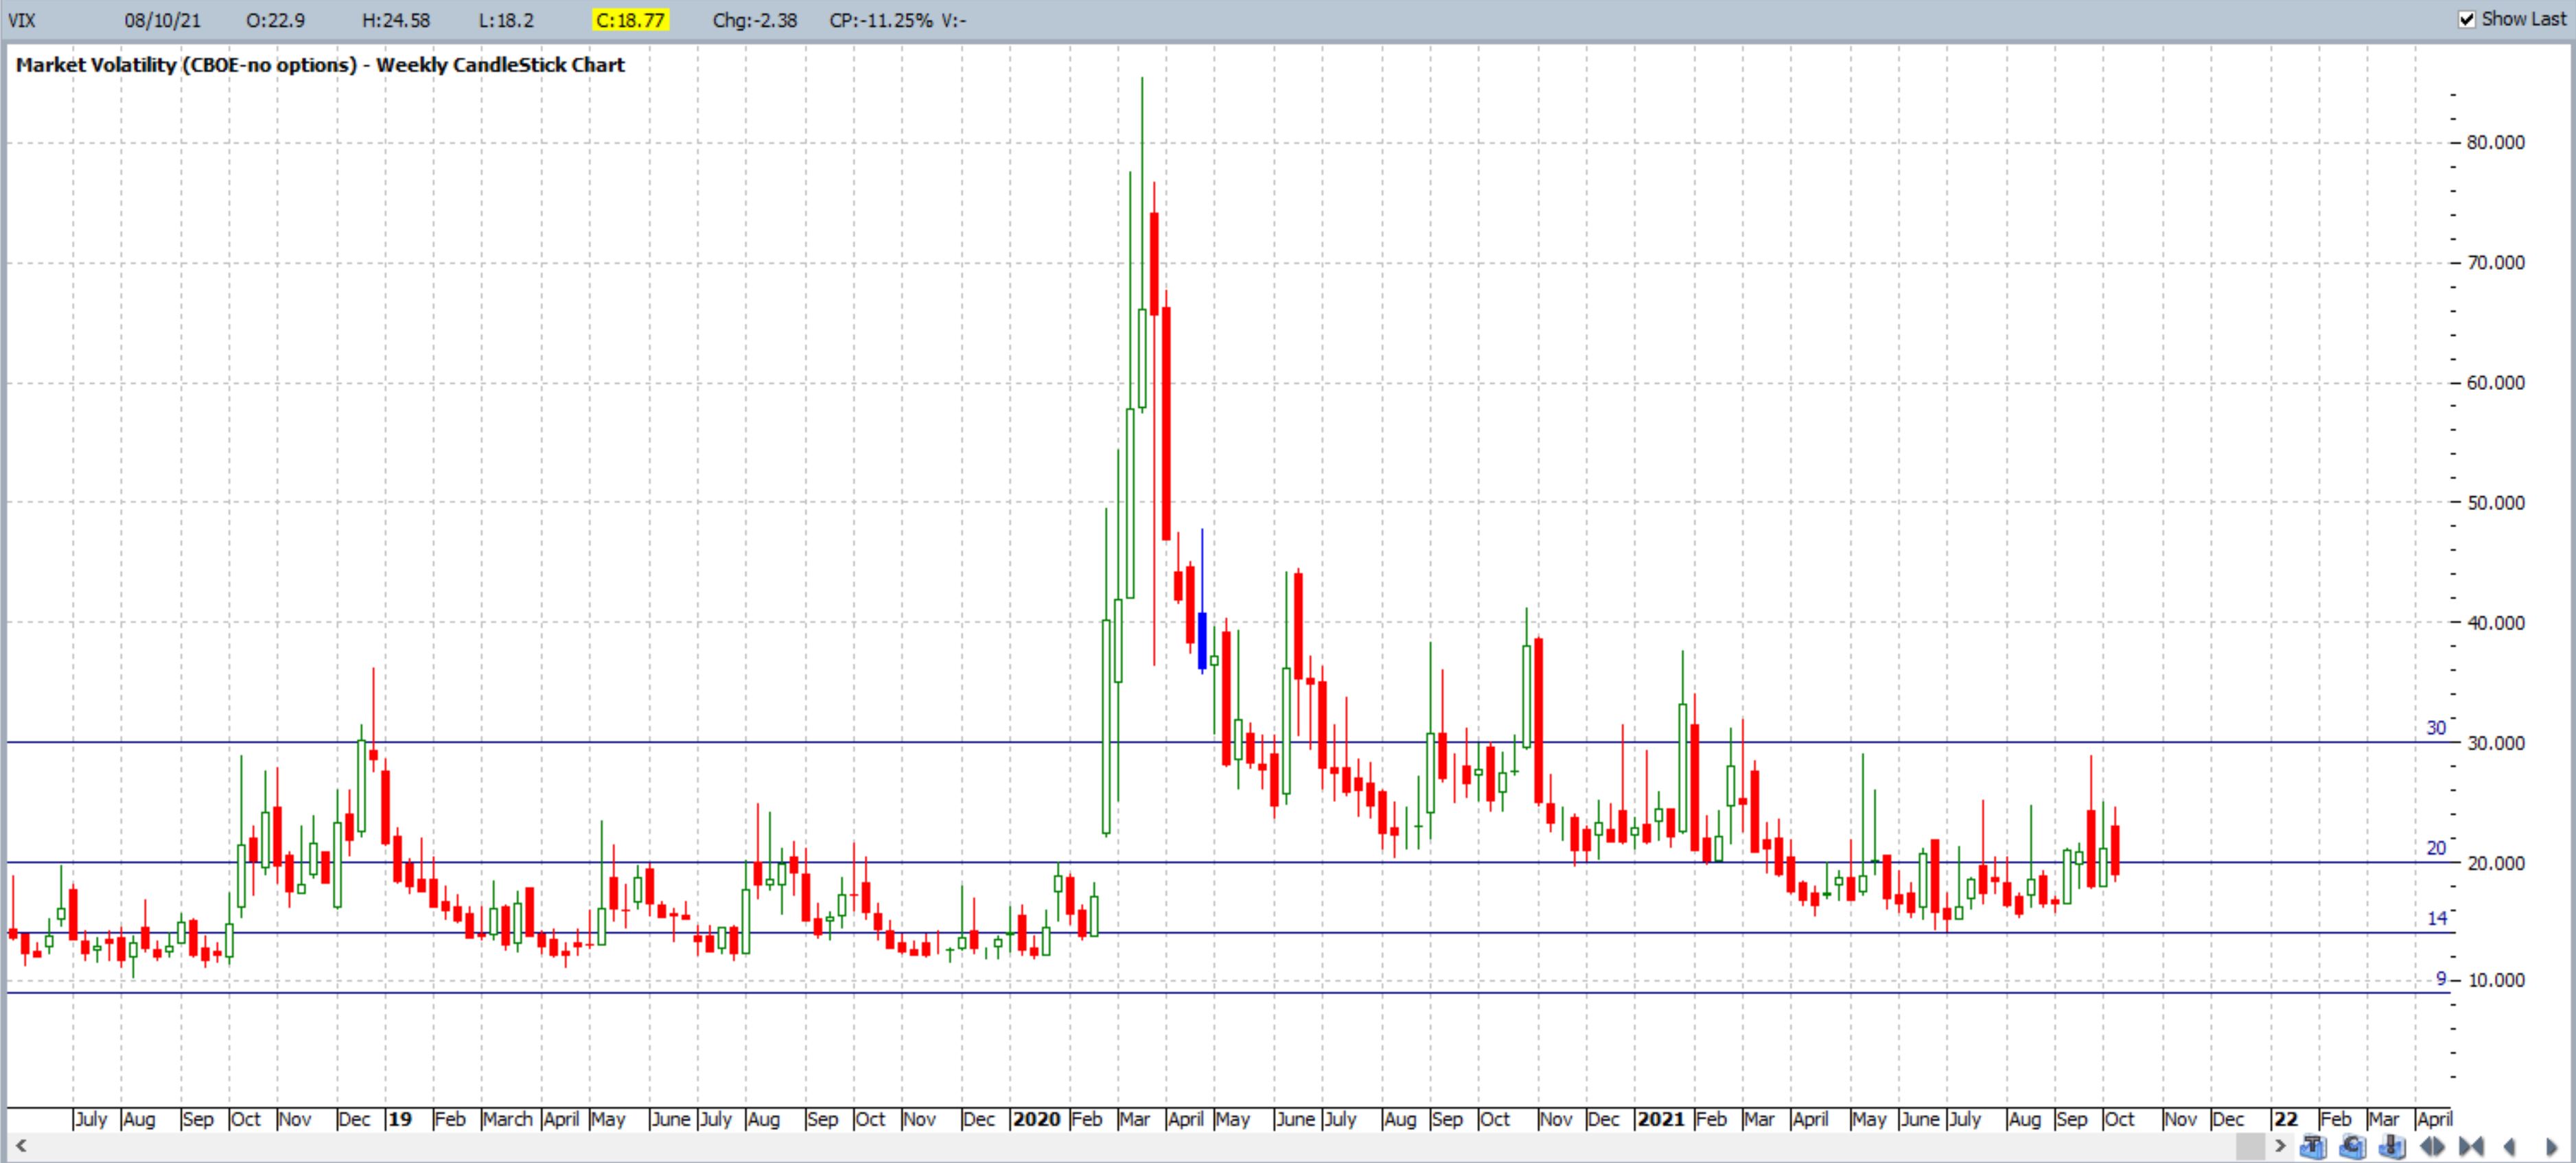The width and height of the screenshot is (2576, 1163).
Task: Click the blue 20 horizontal line label
Action: coord(2436,848)
